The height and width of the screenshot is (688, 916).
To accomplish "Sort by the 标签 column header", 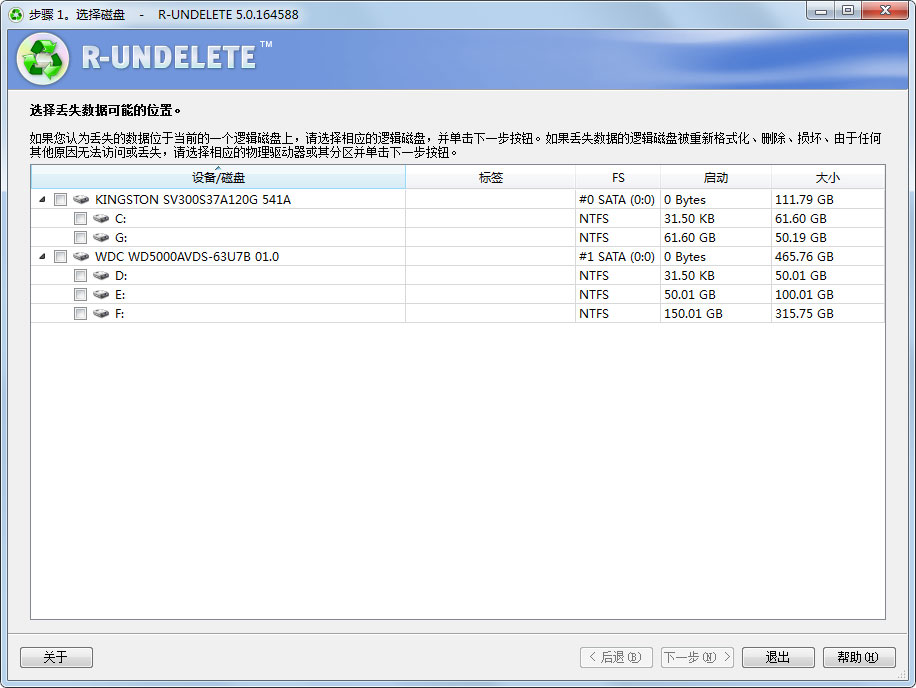I will point(490,178).
